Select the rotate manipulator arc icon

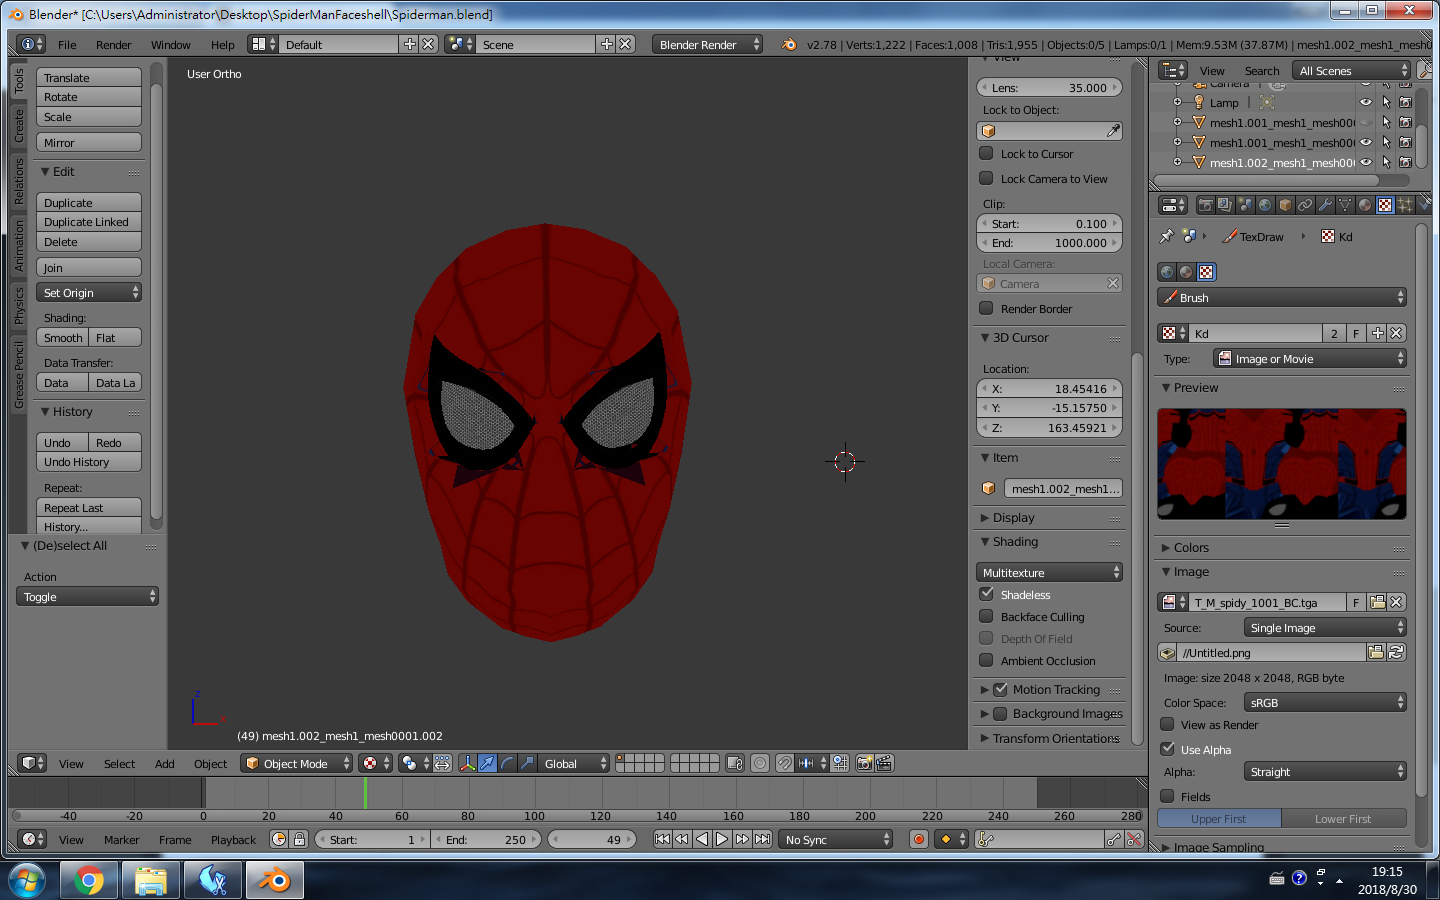[507, 763]
